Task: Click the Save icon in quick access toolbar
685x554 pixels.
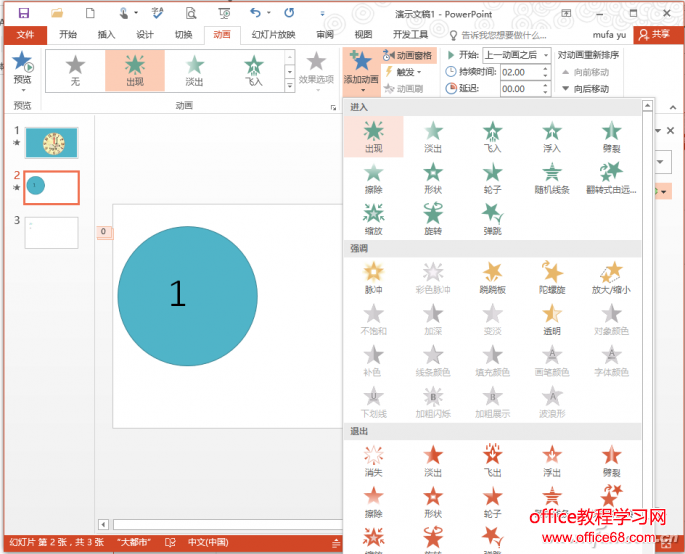Action: point(24,13)
